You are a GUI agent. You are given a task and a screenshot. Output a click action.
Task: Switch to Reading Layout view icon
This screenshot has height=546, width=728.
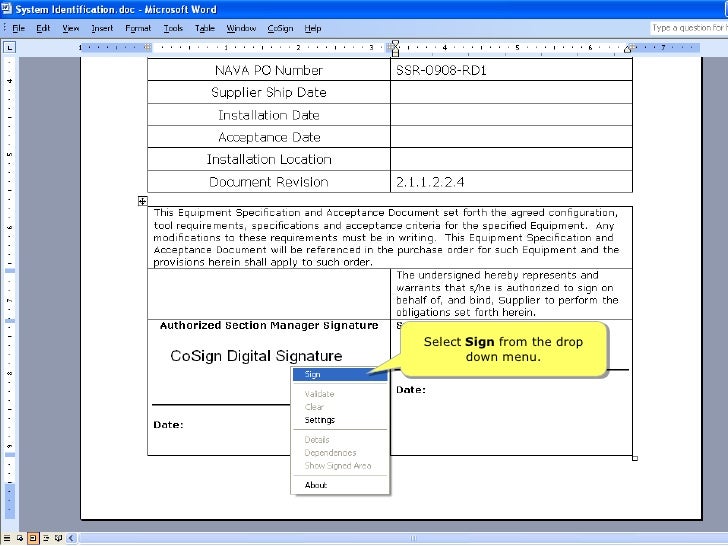coord(58,538)
